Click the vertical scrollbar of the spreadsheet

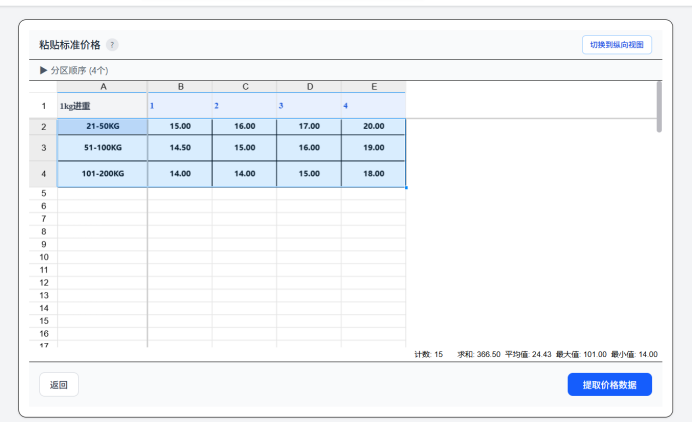(x=658, y=106)
